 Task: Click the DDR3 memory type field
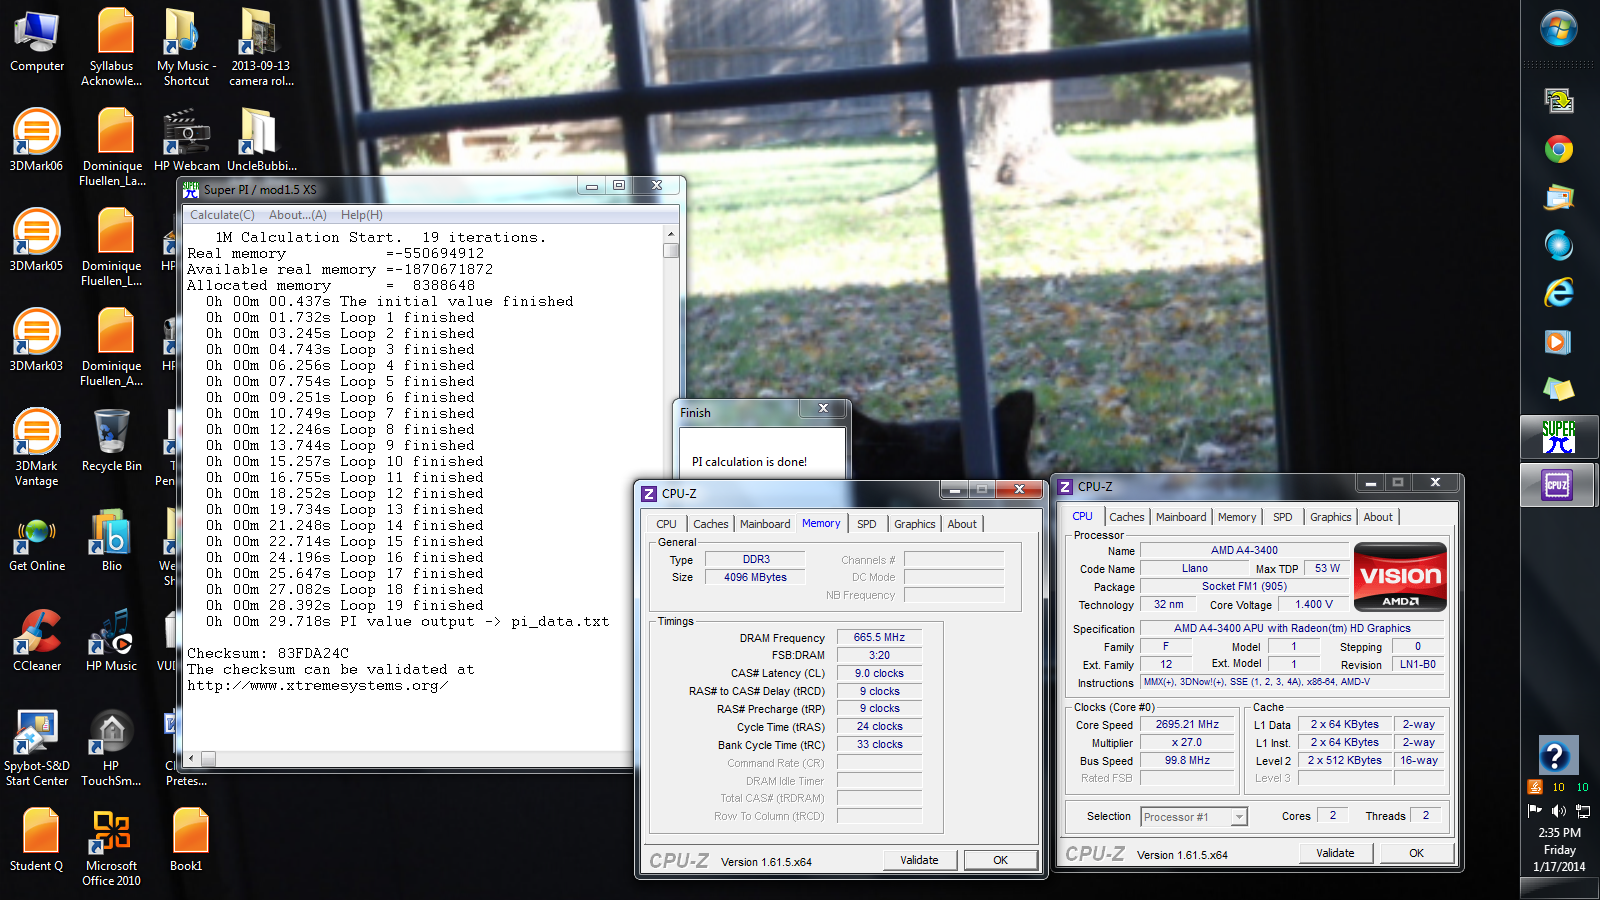[x=756, y=560]
